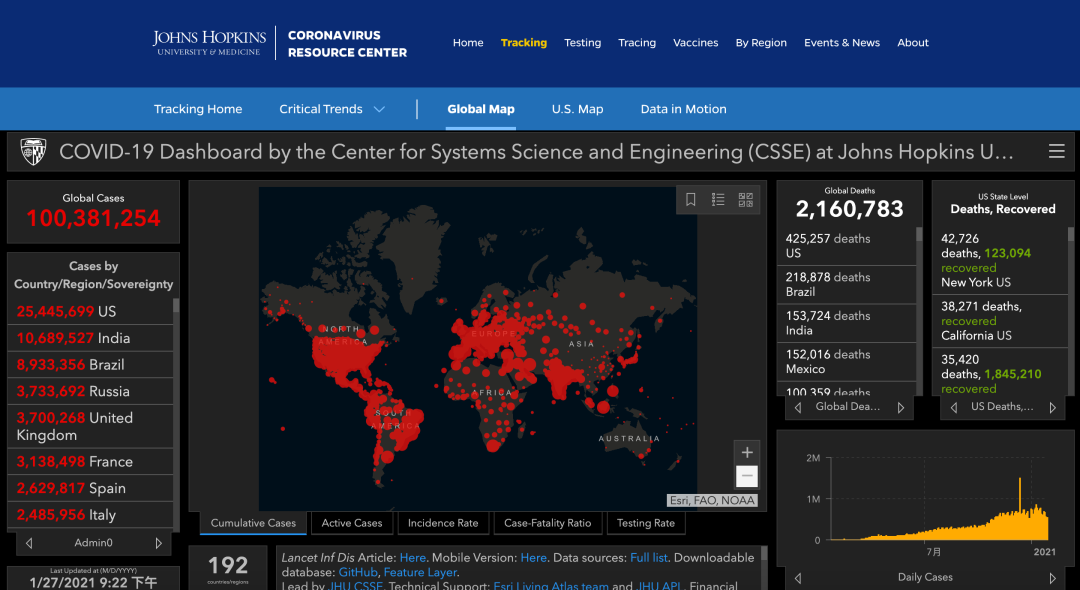Viewport: 1080px width, 590px height.
Task: Click the Esri, FAO, NOAA attribution
Action: coord(712,501)
